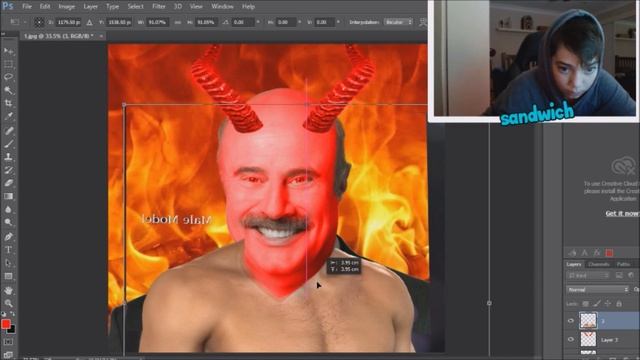Open the Edit menu

[45, 7]
